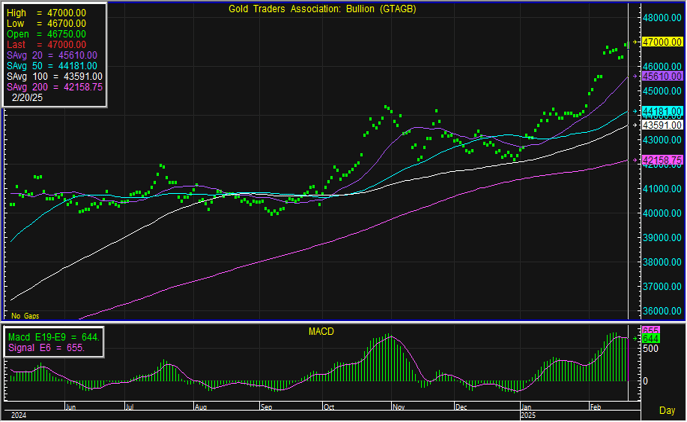The image size is (687, 422).
Task: Click the 2025 year label on time axis
Action: pyautogui.click(x=530, y=415)
